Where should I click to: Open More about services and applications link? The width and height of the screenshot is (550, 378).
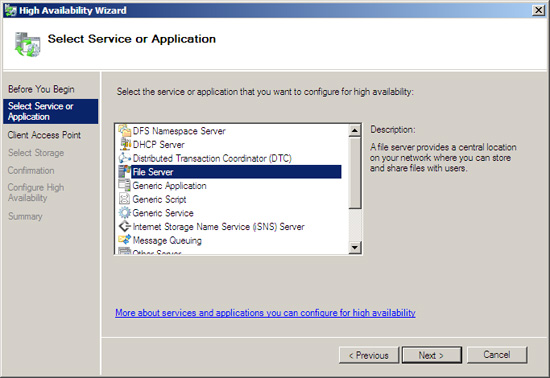pyautogui.click(x=265, y=313)
